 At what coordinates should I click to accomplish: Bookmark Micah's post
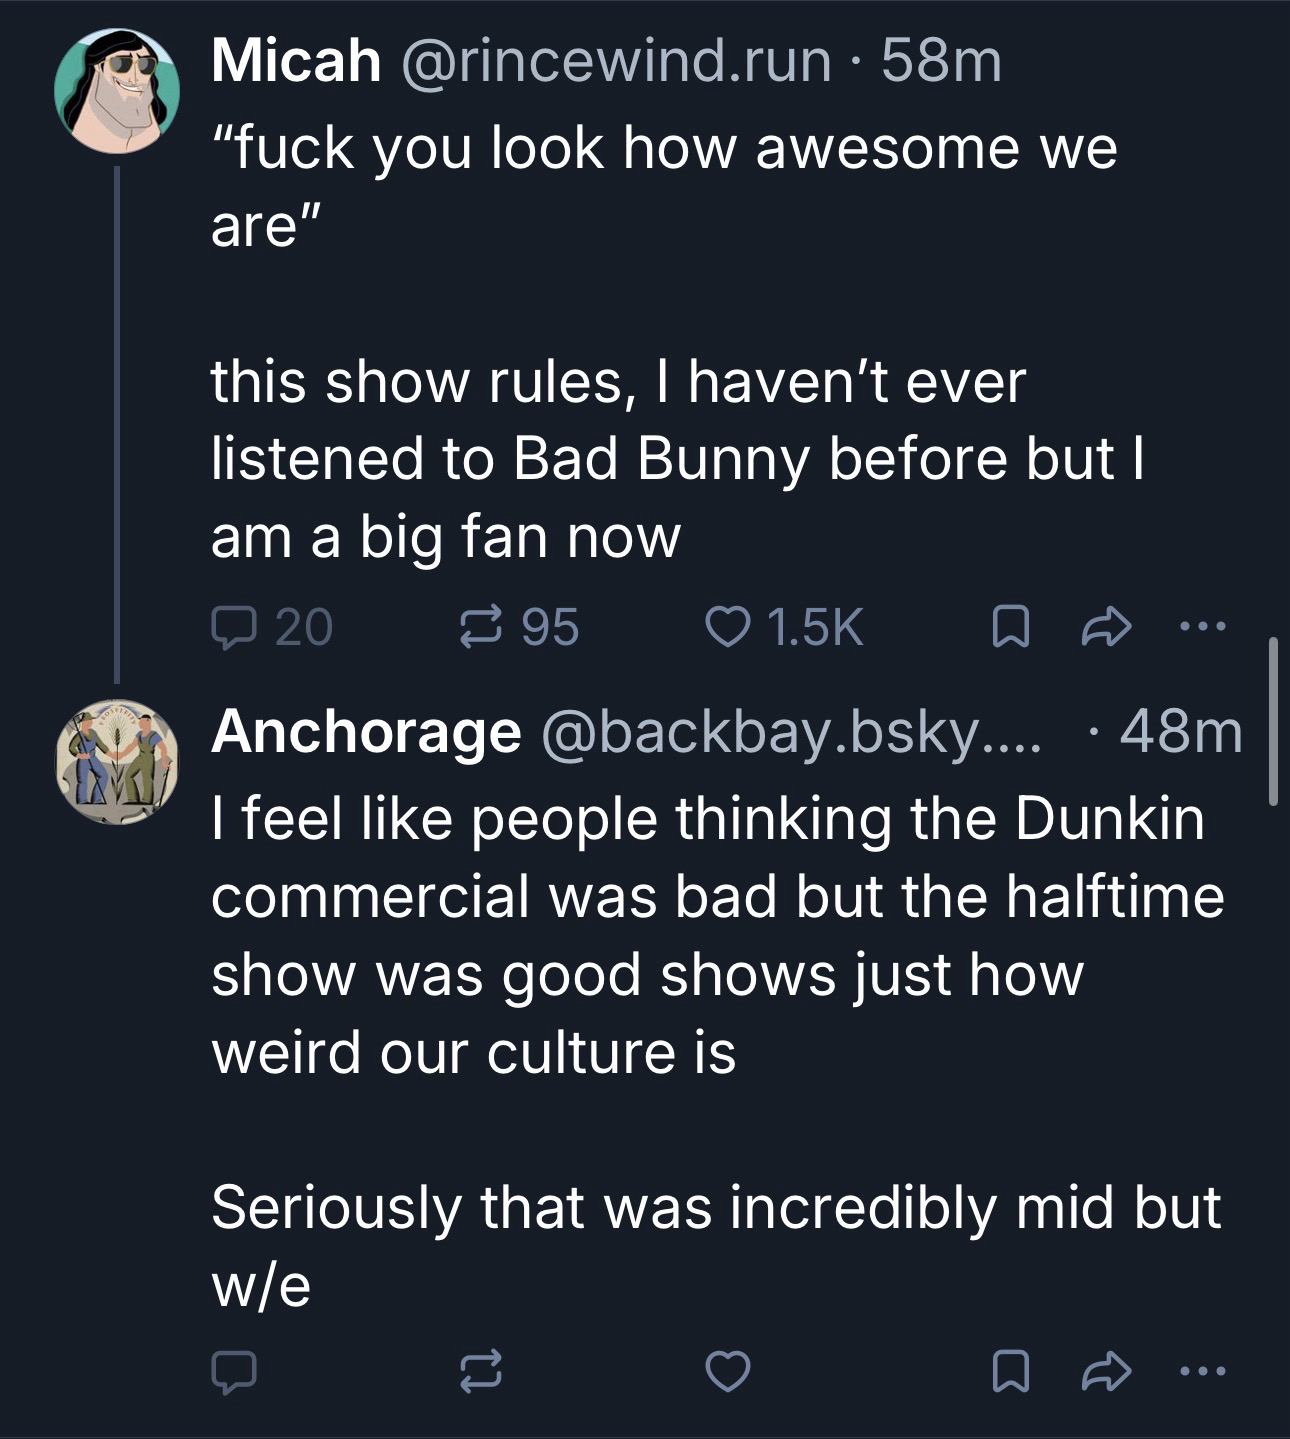[1008, 628]
